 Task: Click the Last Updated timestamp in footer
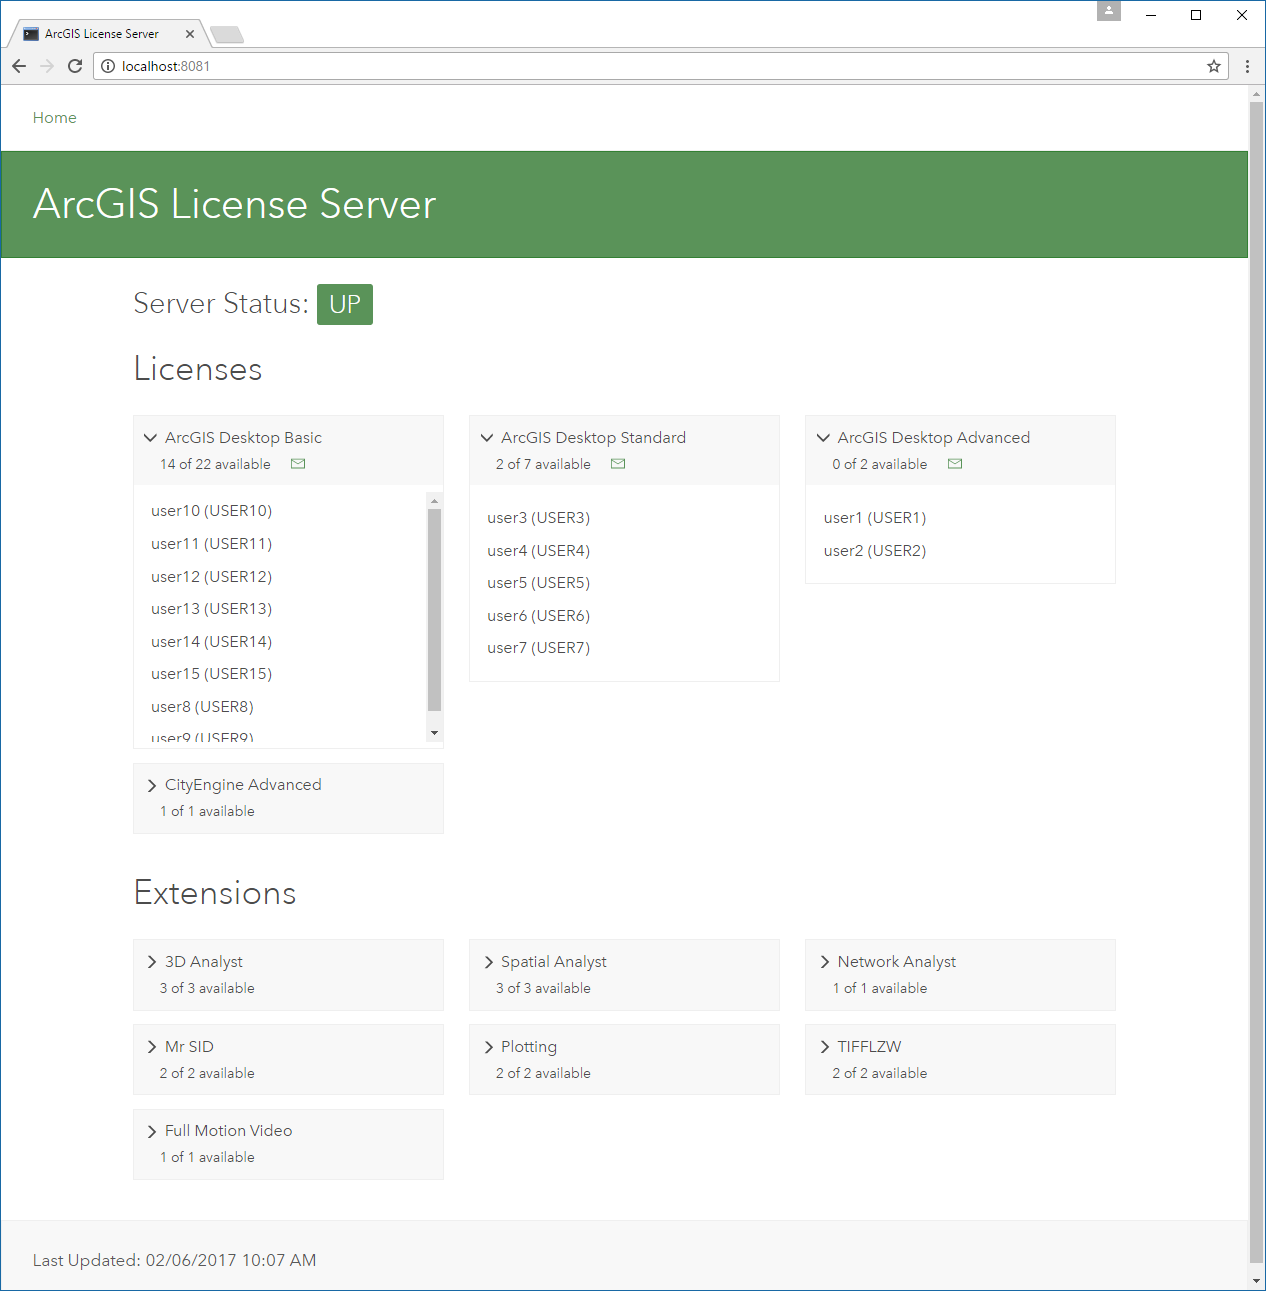pos(174,1260)
